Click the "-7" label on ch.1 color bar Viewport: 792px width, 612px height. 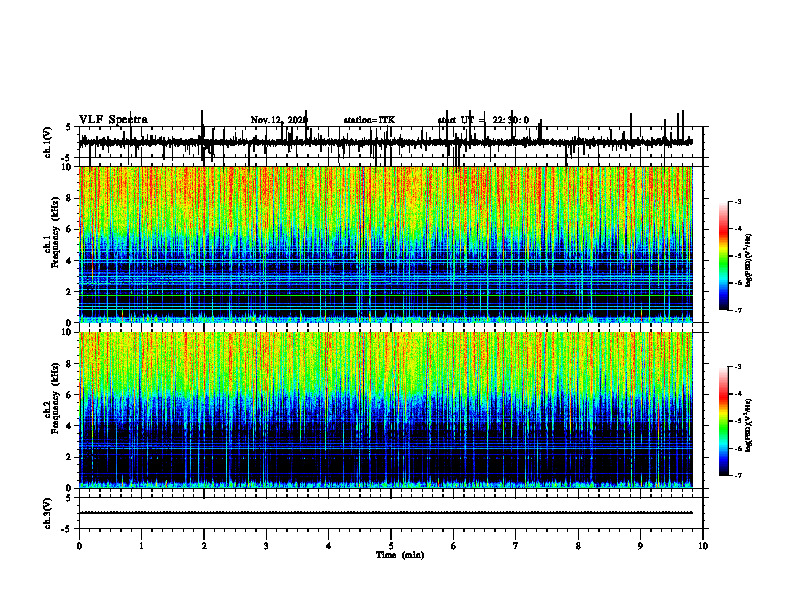738,310
